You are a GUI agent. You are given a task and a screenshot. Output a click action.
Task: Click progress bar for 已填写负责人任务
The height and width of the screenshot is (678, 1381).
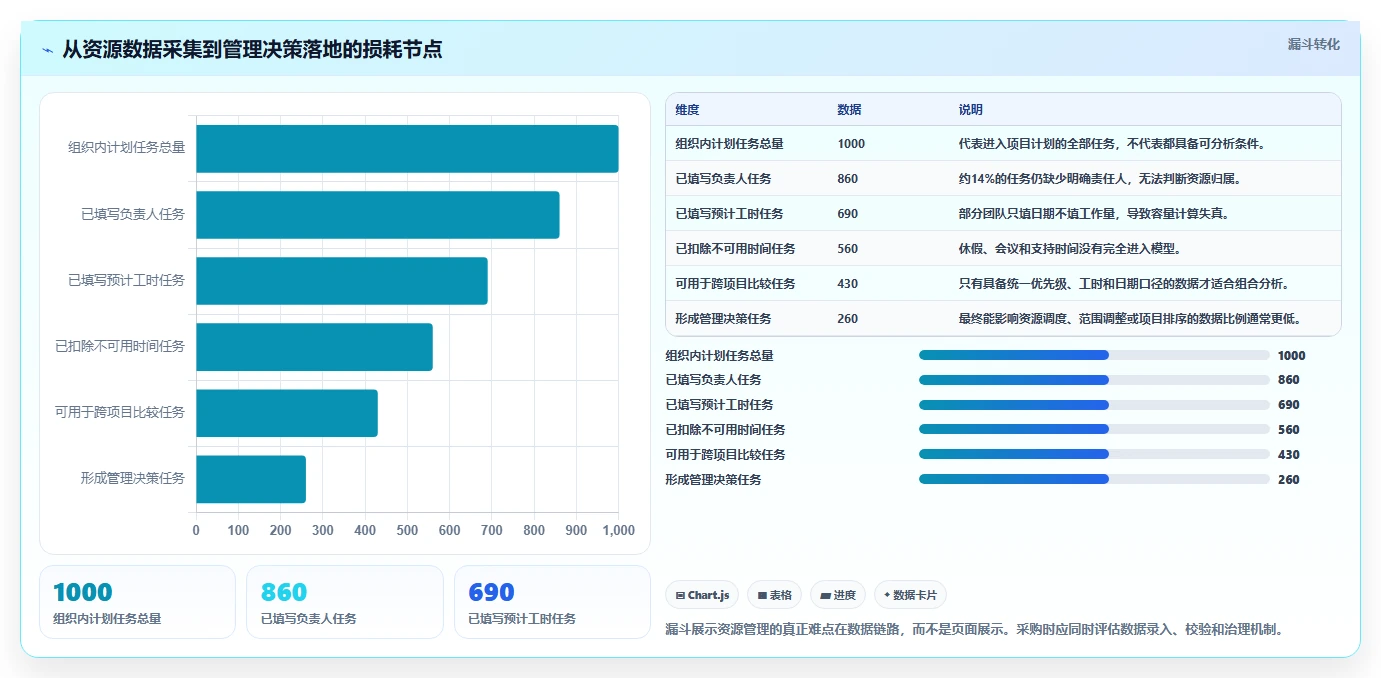[1094, 380]
